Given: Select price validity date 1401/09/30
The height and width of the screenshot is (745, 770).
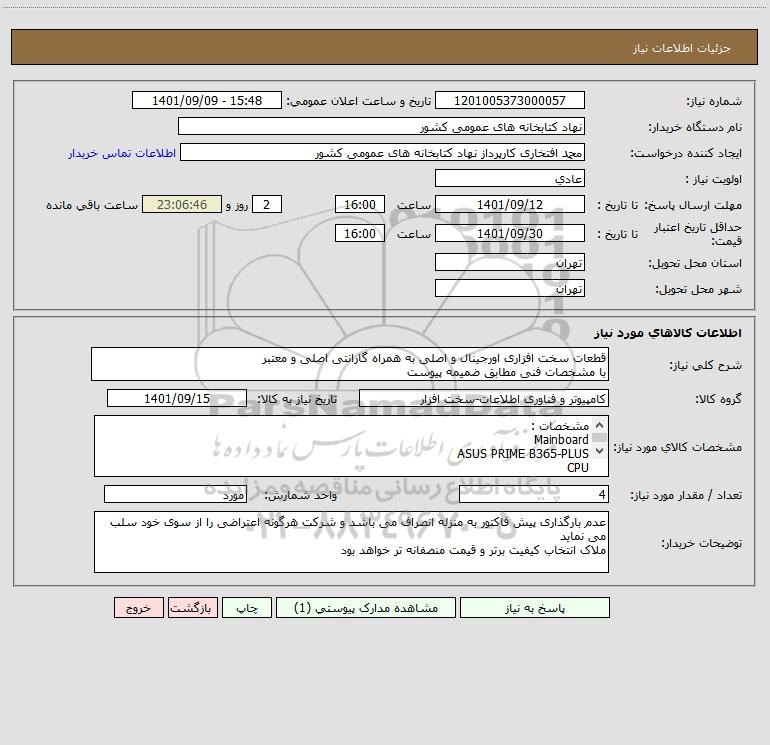Looking at the screenshot, I should coord(510,233).
